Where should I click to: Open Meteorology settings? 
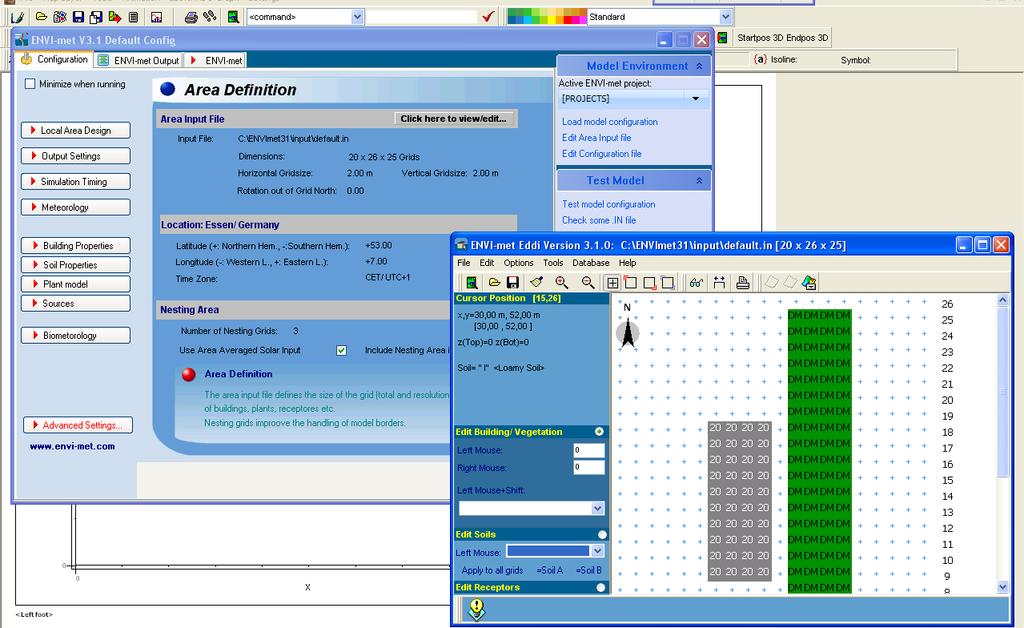pos(76,208)
